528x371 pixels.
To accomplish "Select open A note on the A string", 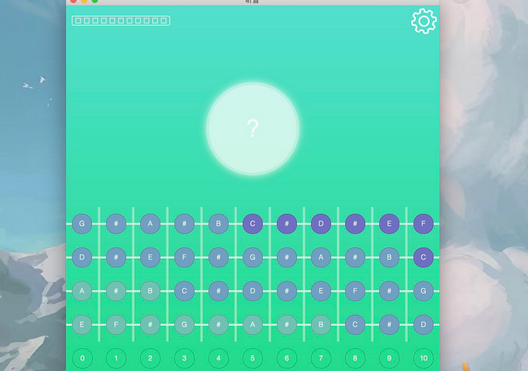I will [82, 291].
